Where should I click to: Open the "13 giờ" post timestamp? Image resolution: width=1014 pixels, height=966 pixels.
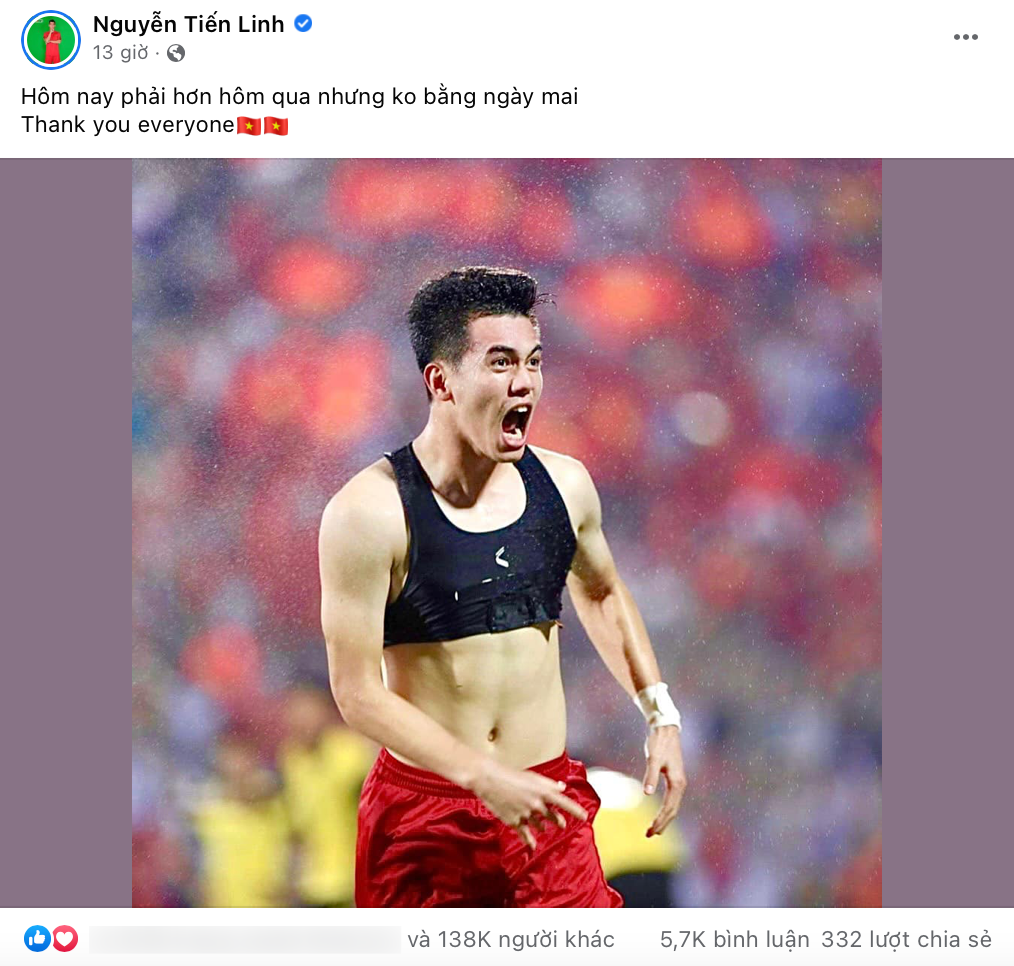(x=120, y=53)
